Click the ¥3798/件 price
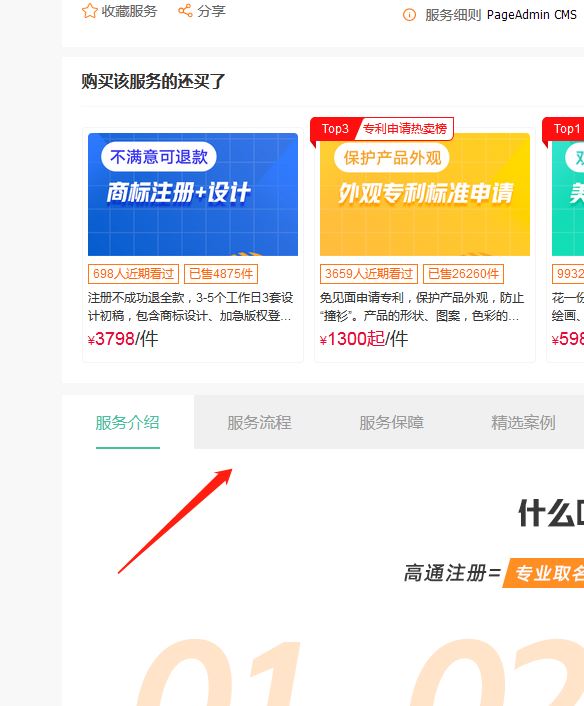Screen dimensions: 584x706 pyautogui.click(x=123, y=339)
